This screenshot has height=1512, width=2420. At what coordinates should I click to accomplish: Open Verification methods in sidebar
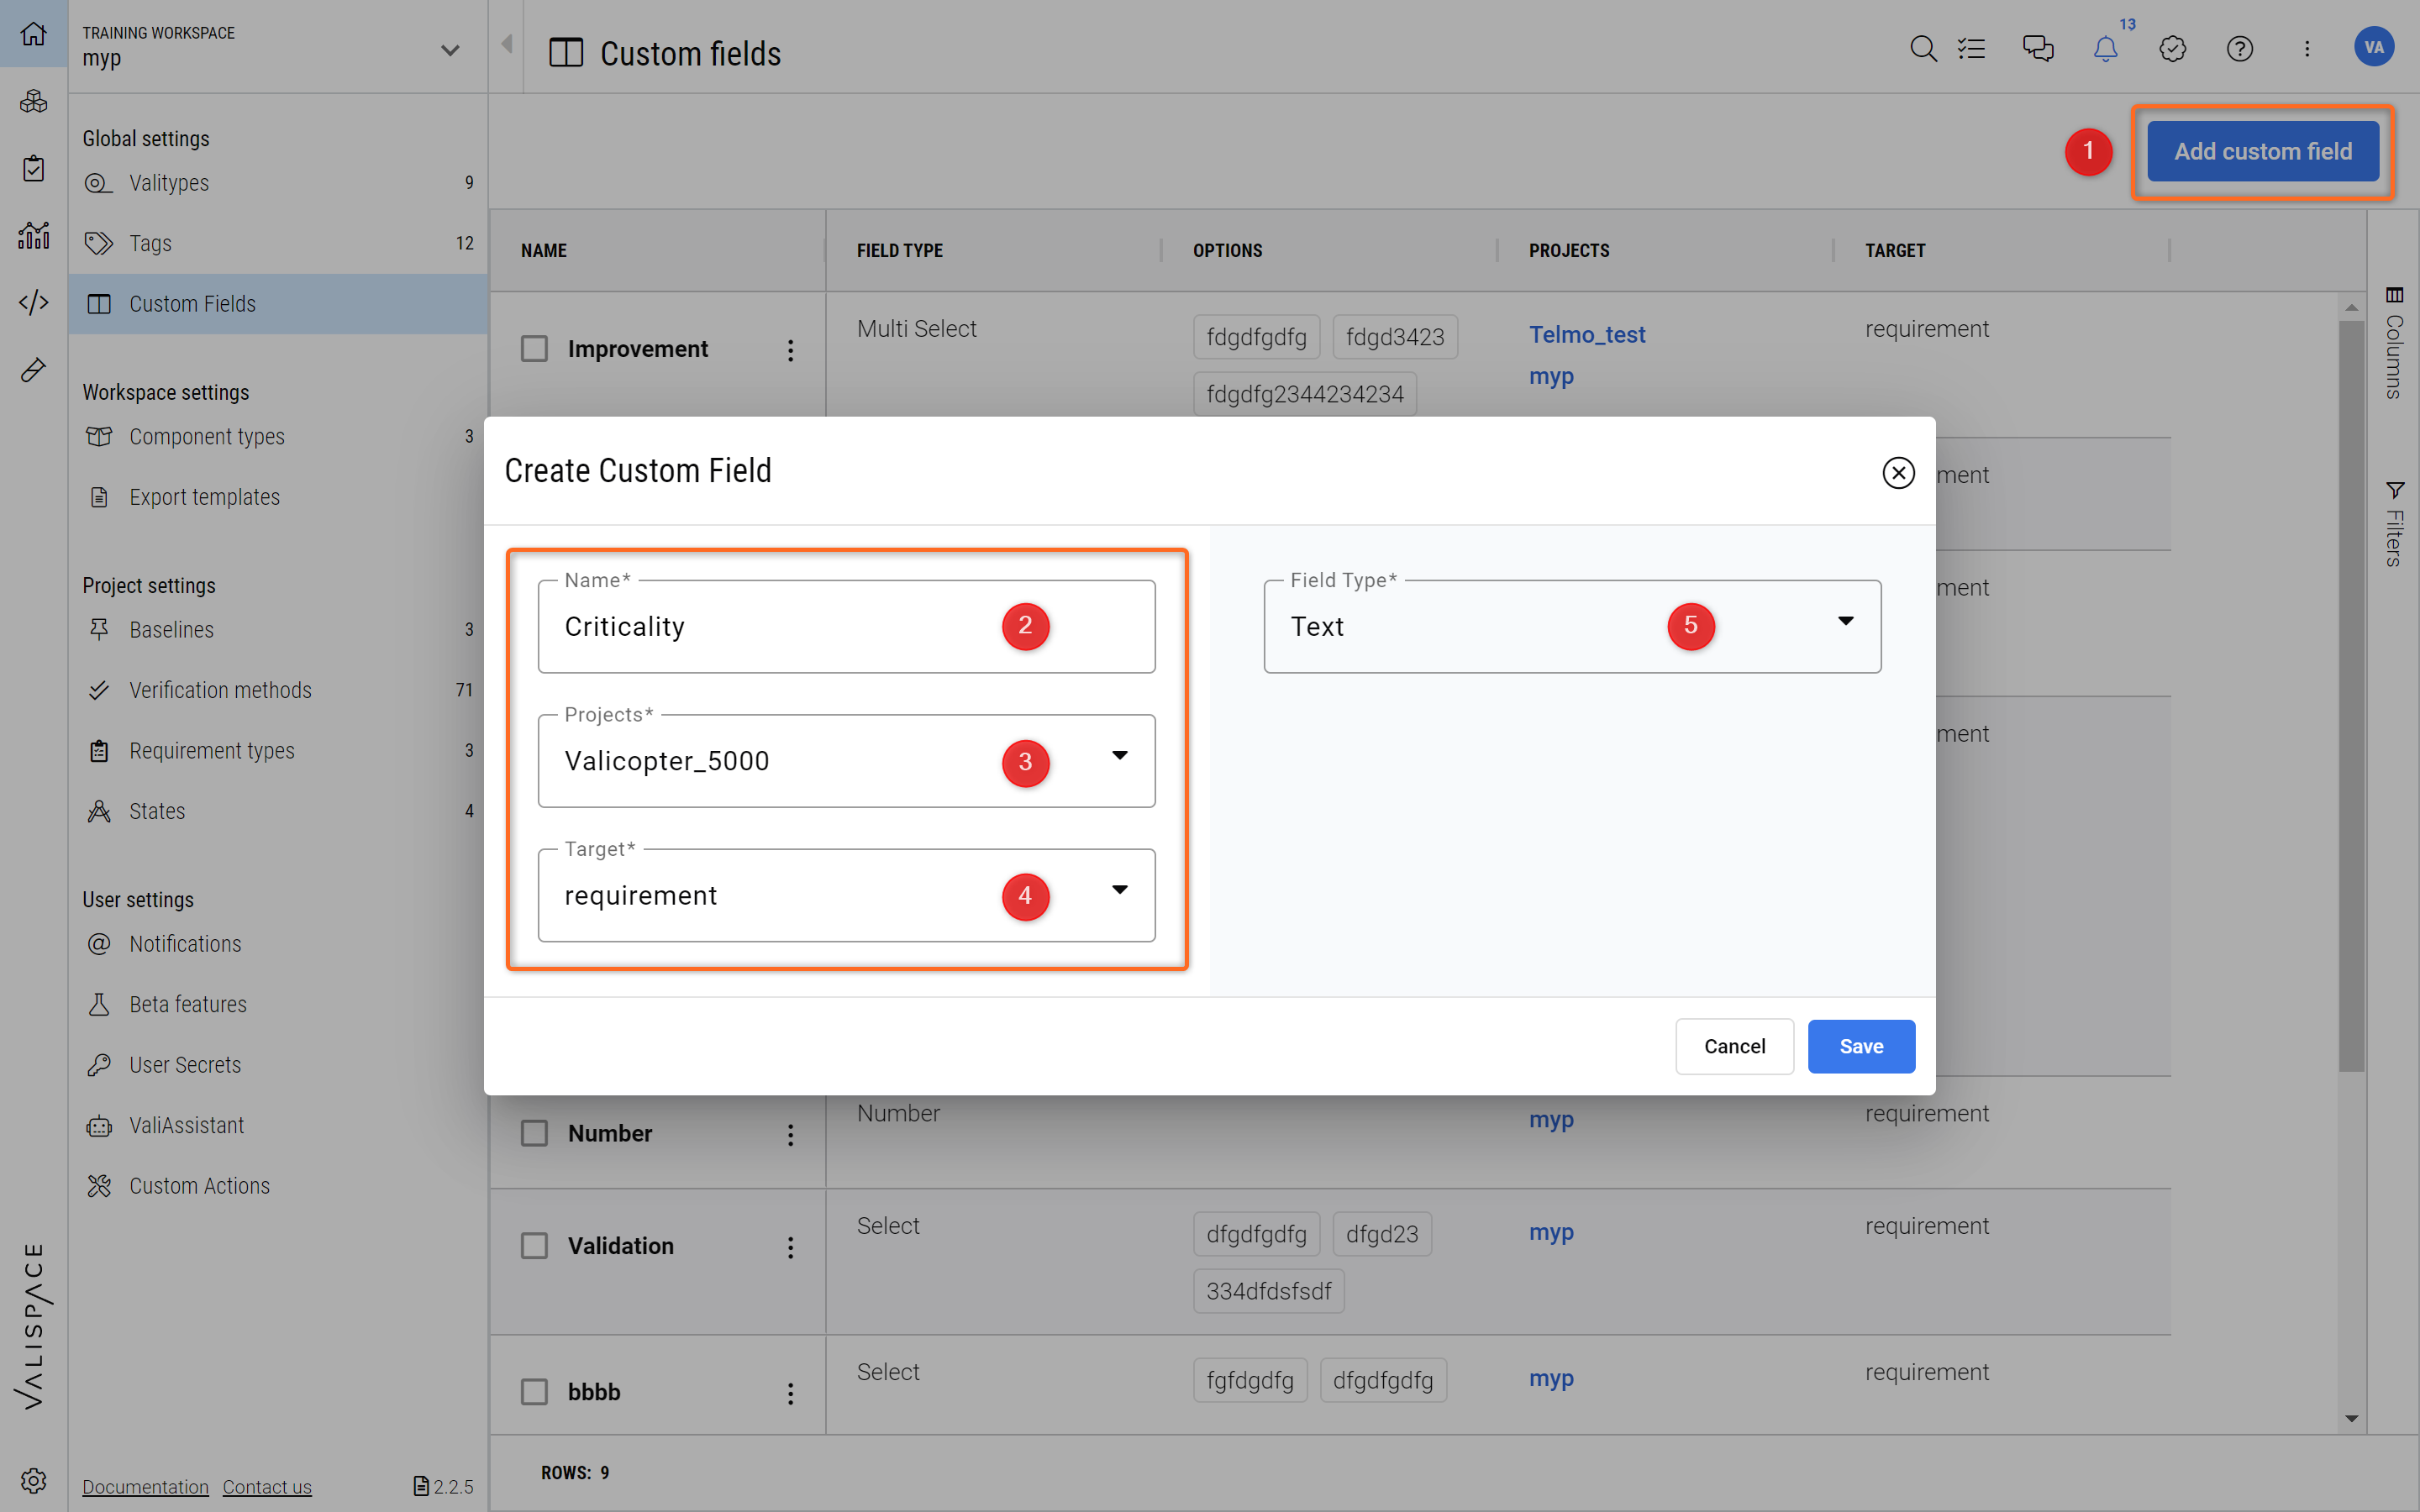[278, 690]
